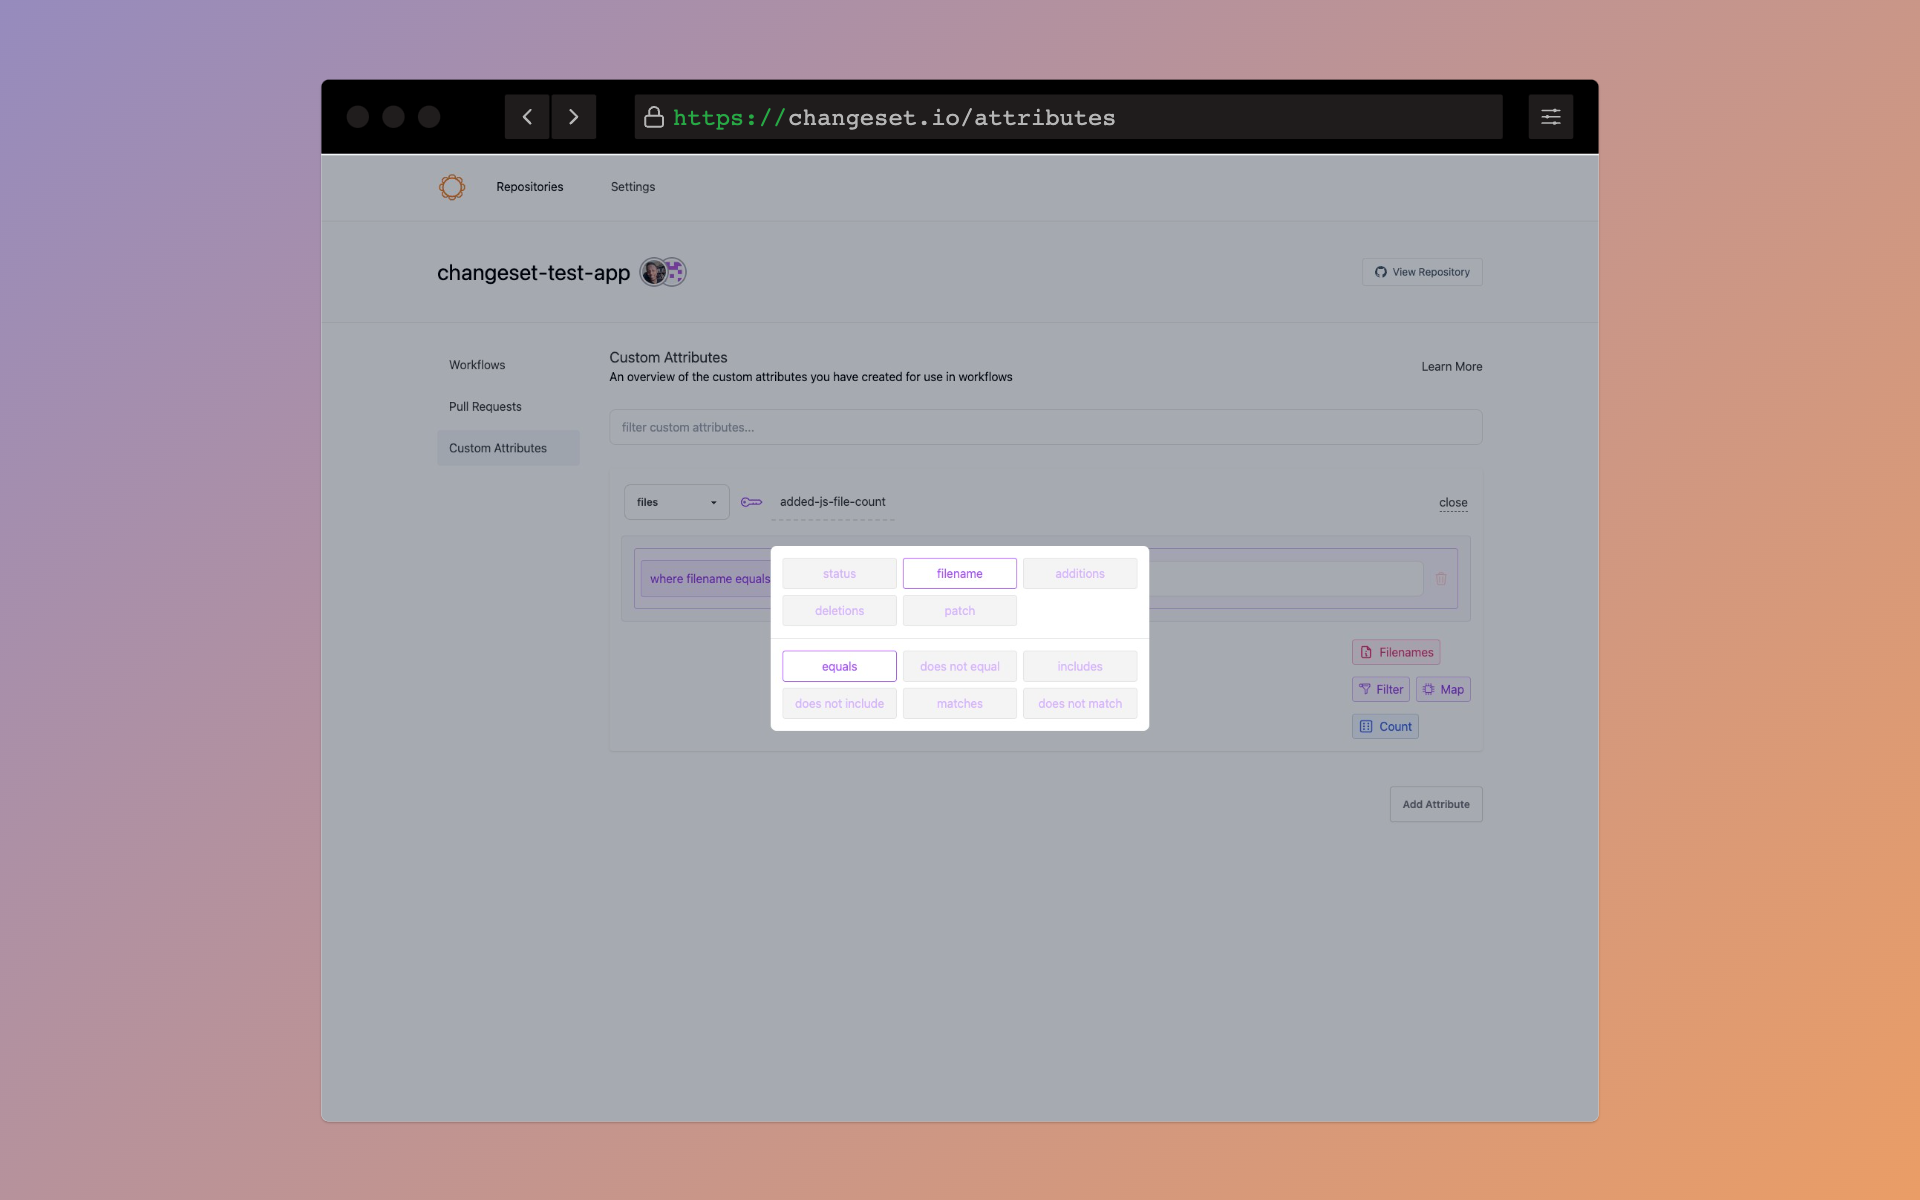Click close on added-js-file-count attribute
1920x1200 pixels.
[x=1453, y=502]
